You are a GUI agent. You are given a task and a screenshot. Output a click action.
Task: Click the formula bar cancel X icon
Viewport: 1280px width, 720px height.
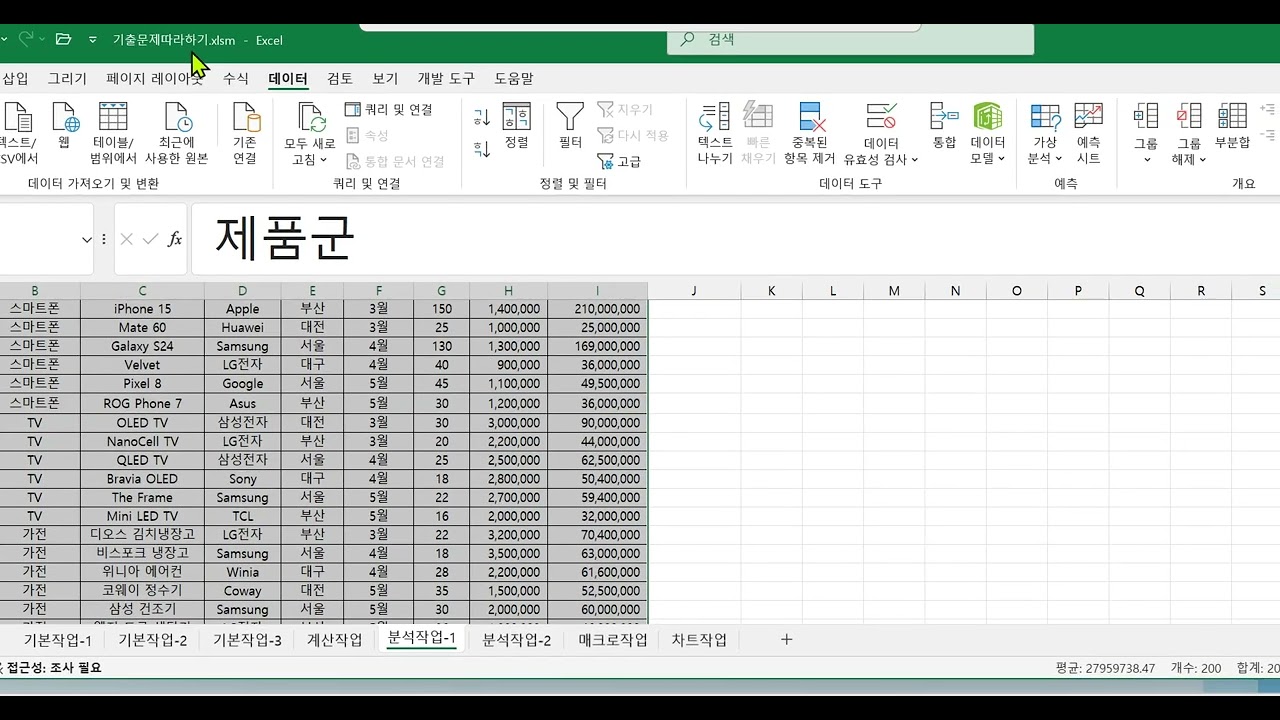[126, 239]
